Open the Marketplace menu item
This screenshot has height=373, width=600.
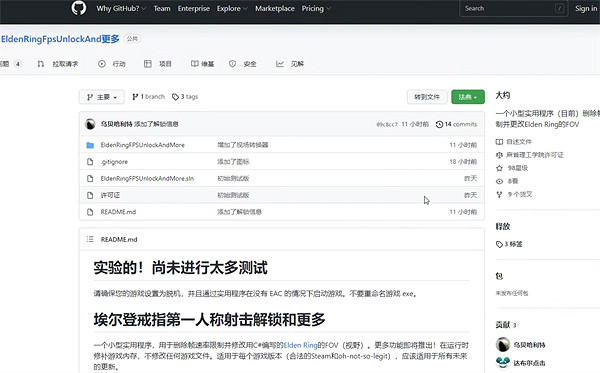pos(275,8)
